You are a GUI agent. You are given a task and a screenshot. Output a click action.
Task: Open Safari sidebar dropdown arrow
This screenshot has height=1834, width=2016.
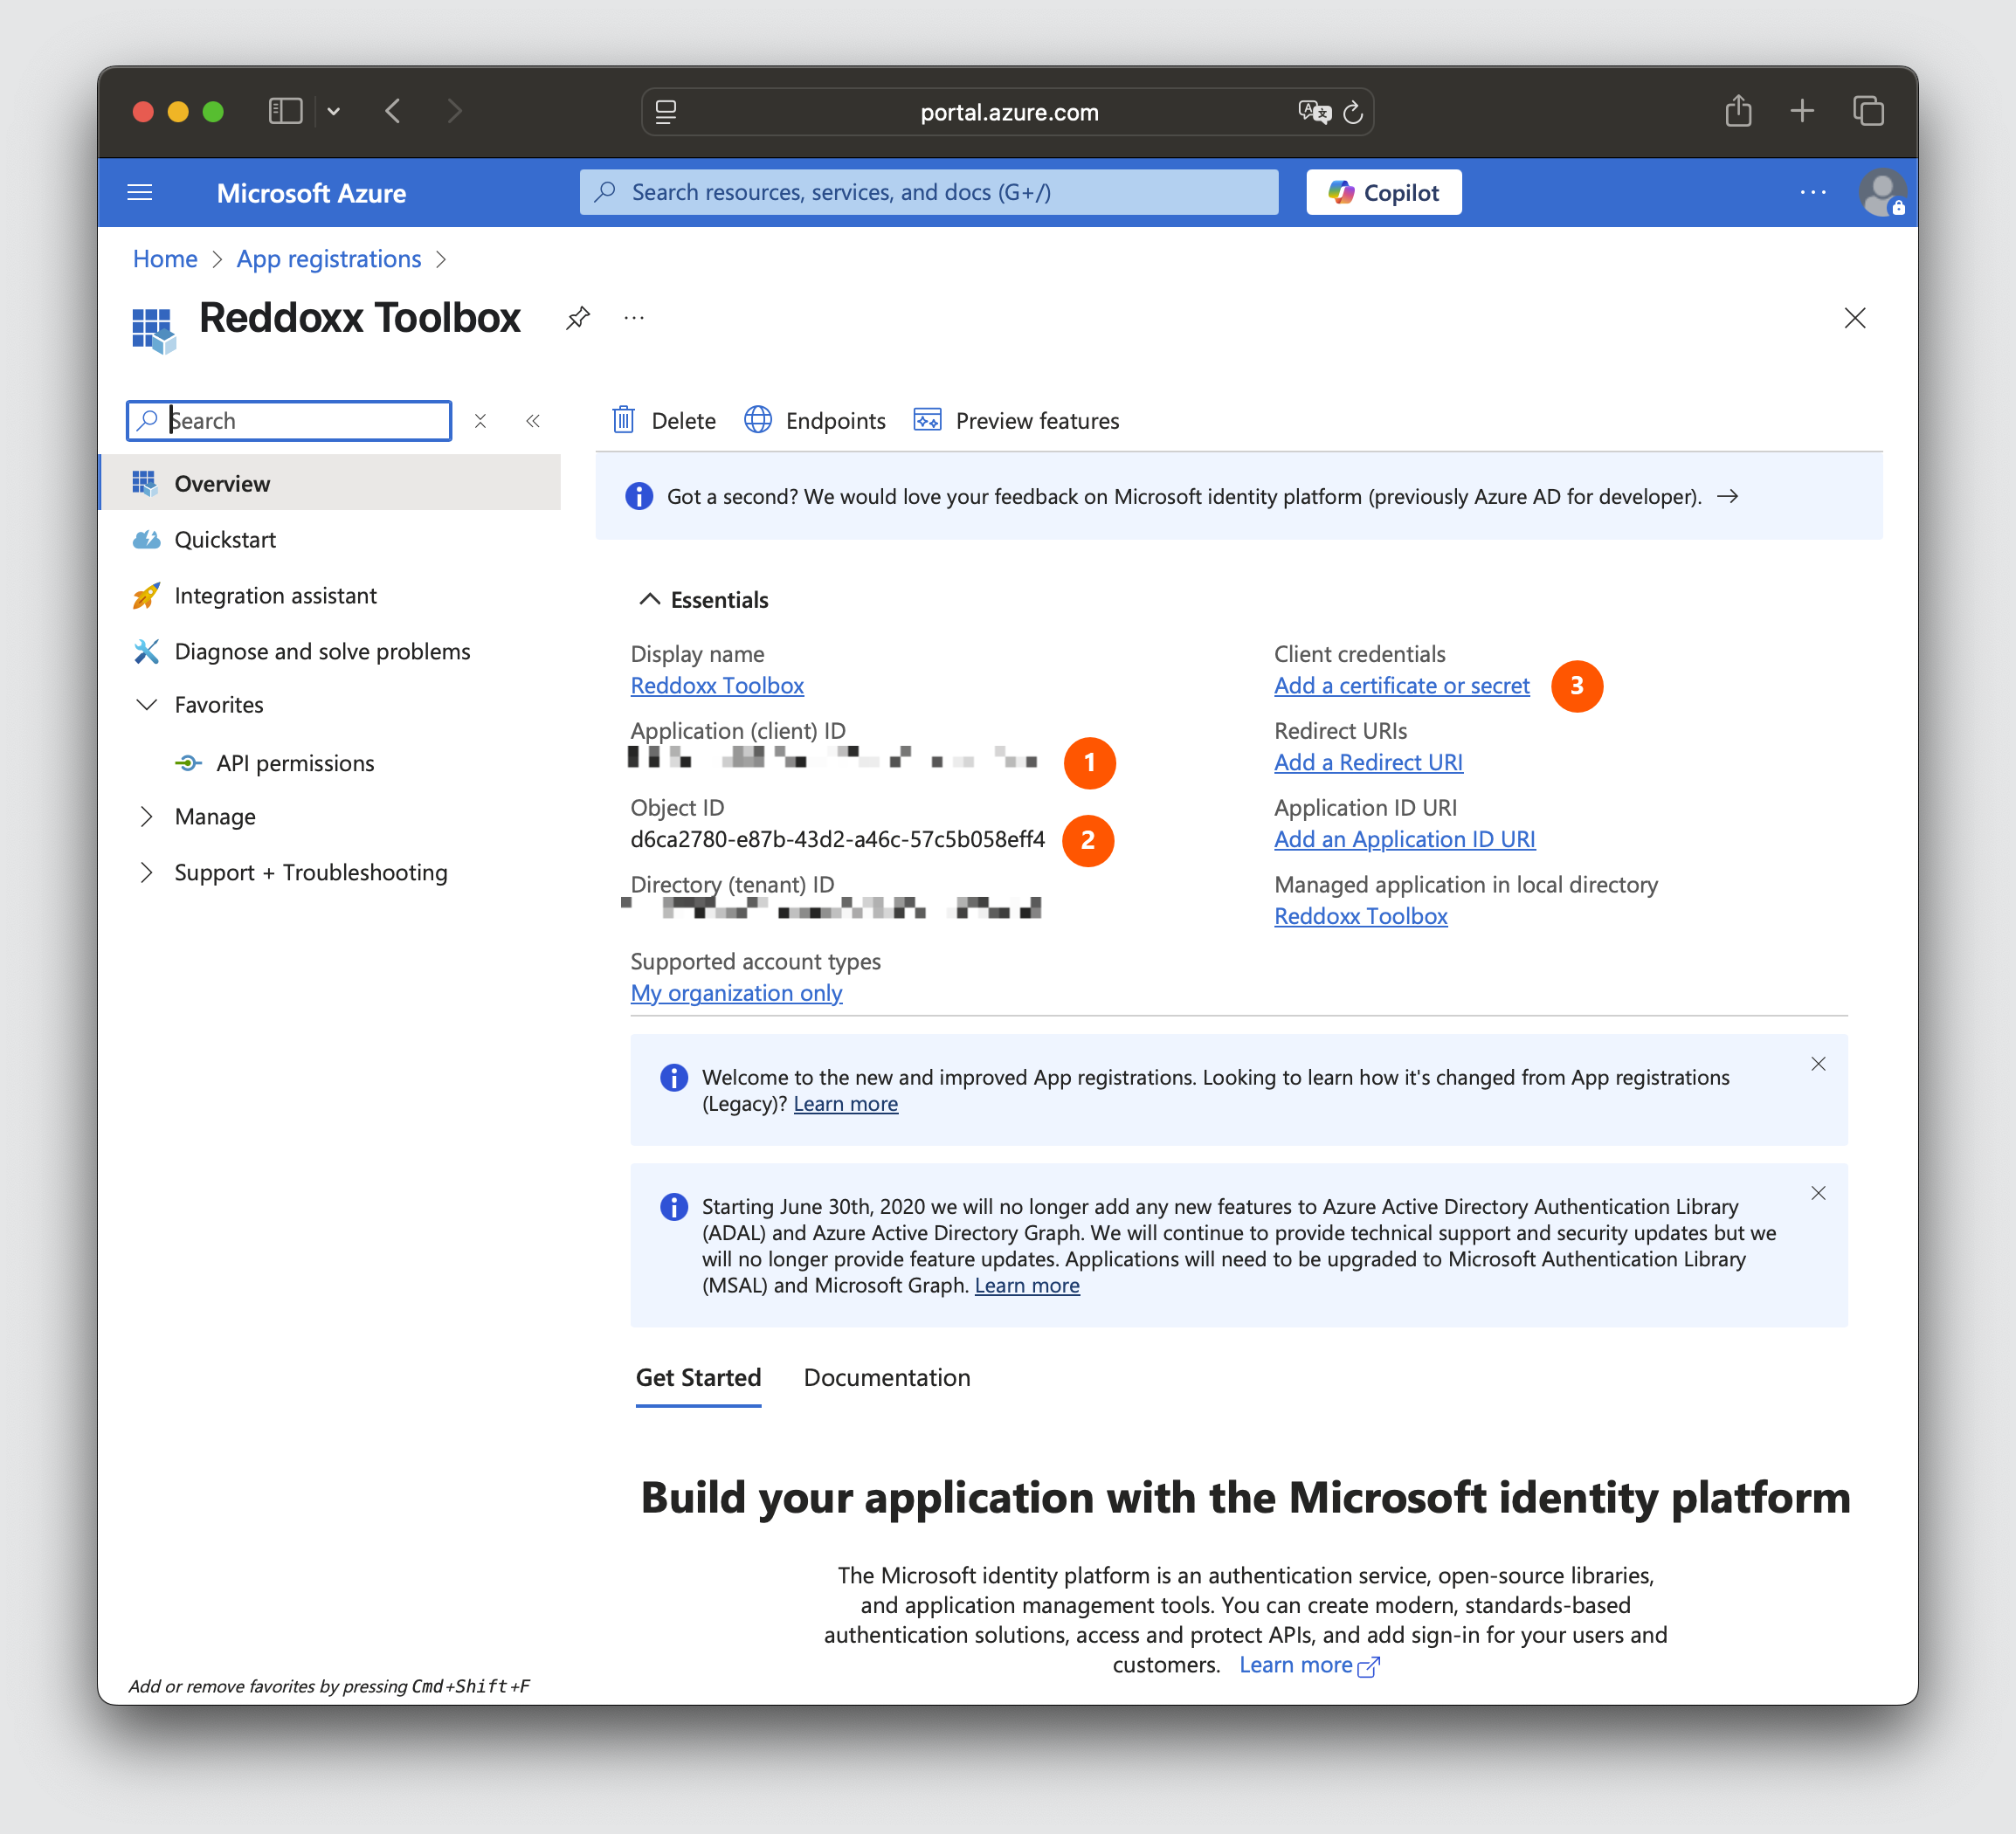click(334, 111)
